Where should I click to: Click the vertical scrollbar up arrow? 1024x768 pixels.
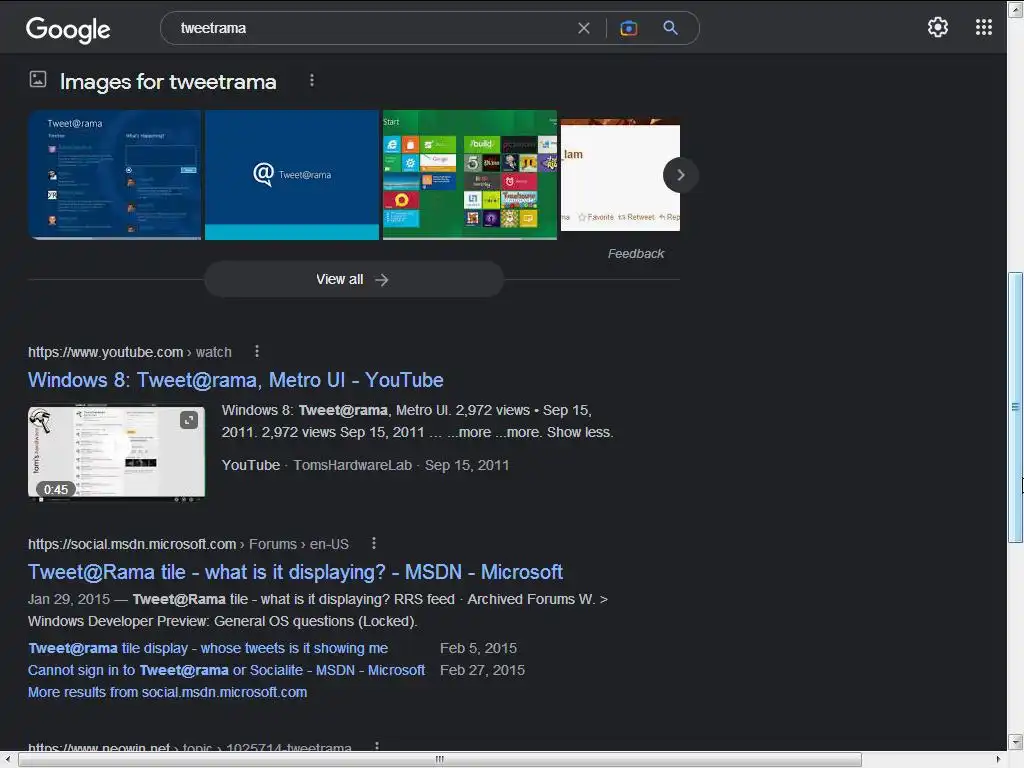click(1015, 9)
